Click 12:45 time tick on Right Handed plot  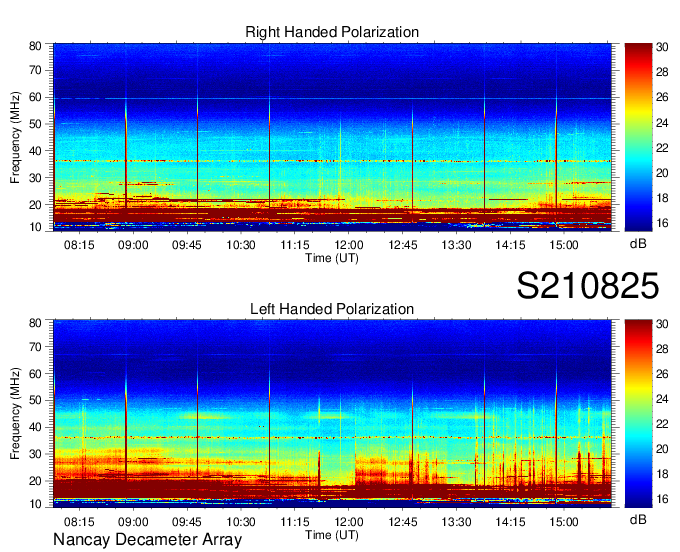click(402, 245)
